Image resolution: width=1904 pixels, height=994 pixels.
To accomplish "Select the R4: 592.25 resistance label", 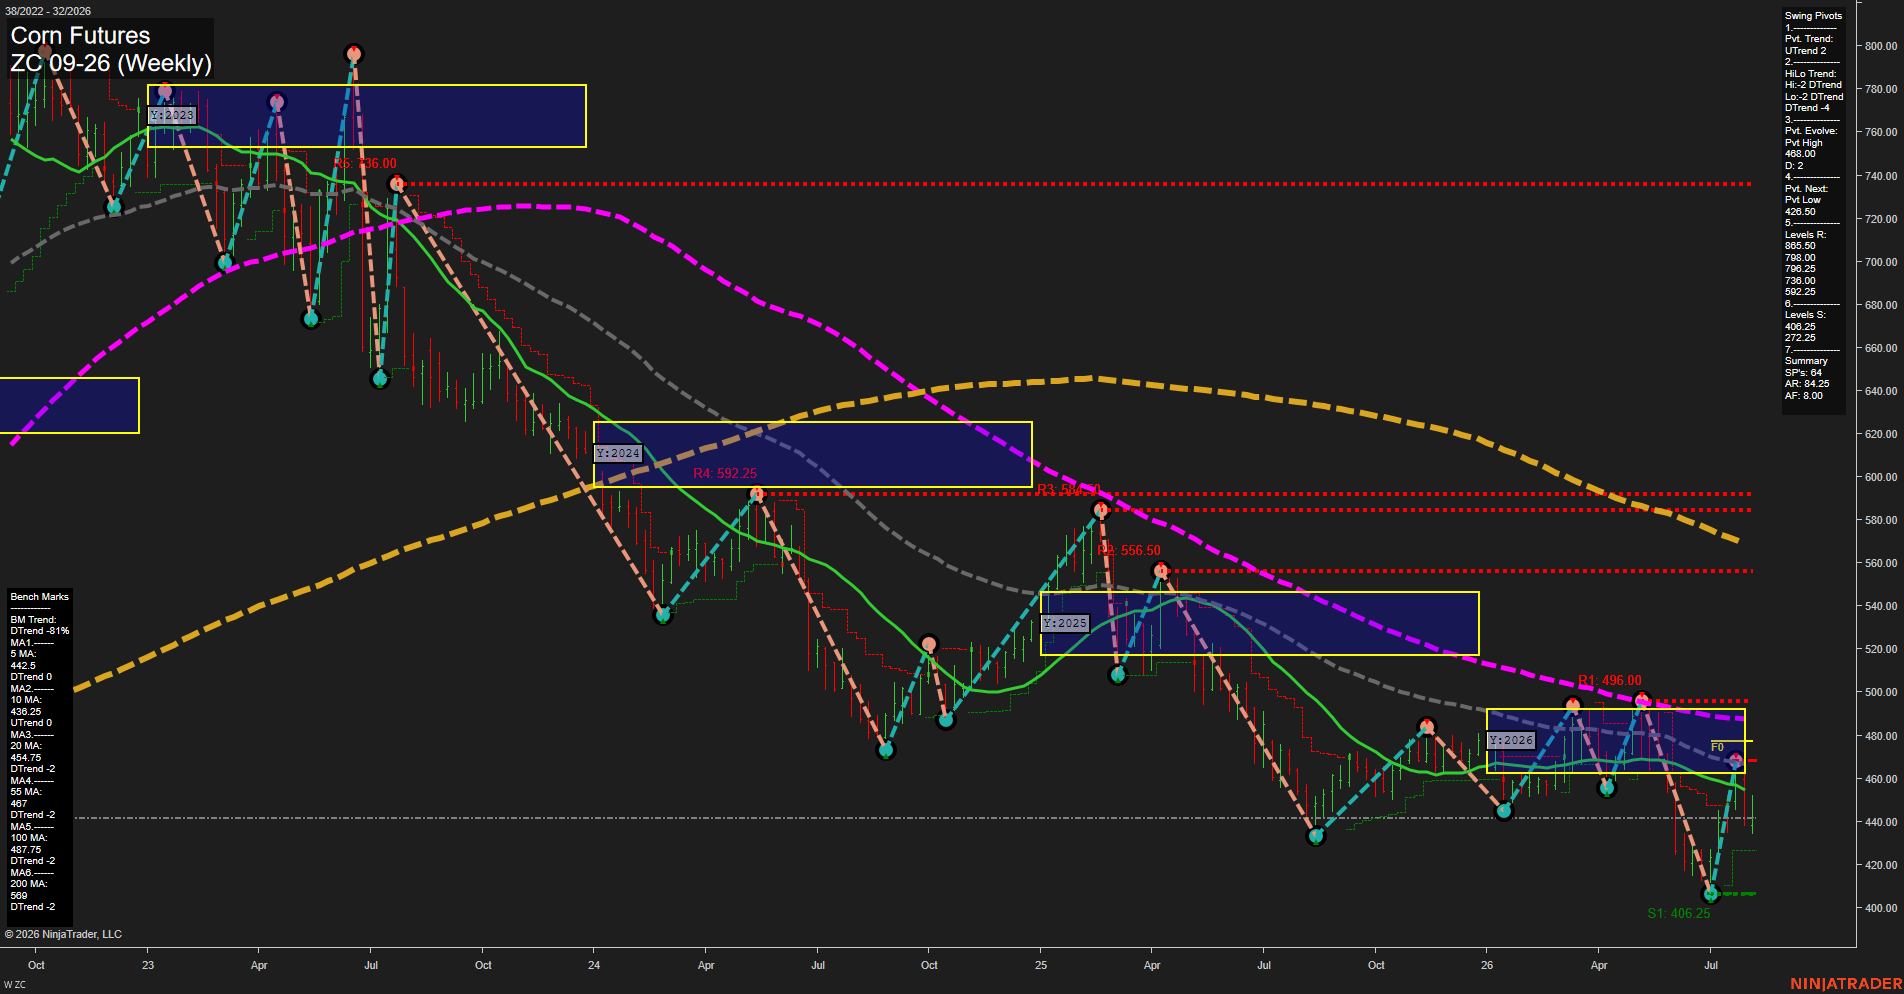I will click(725, 473).
